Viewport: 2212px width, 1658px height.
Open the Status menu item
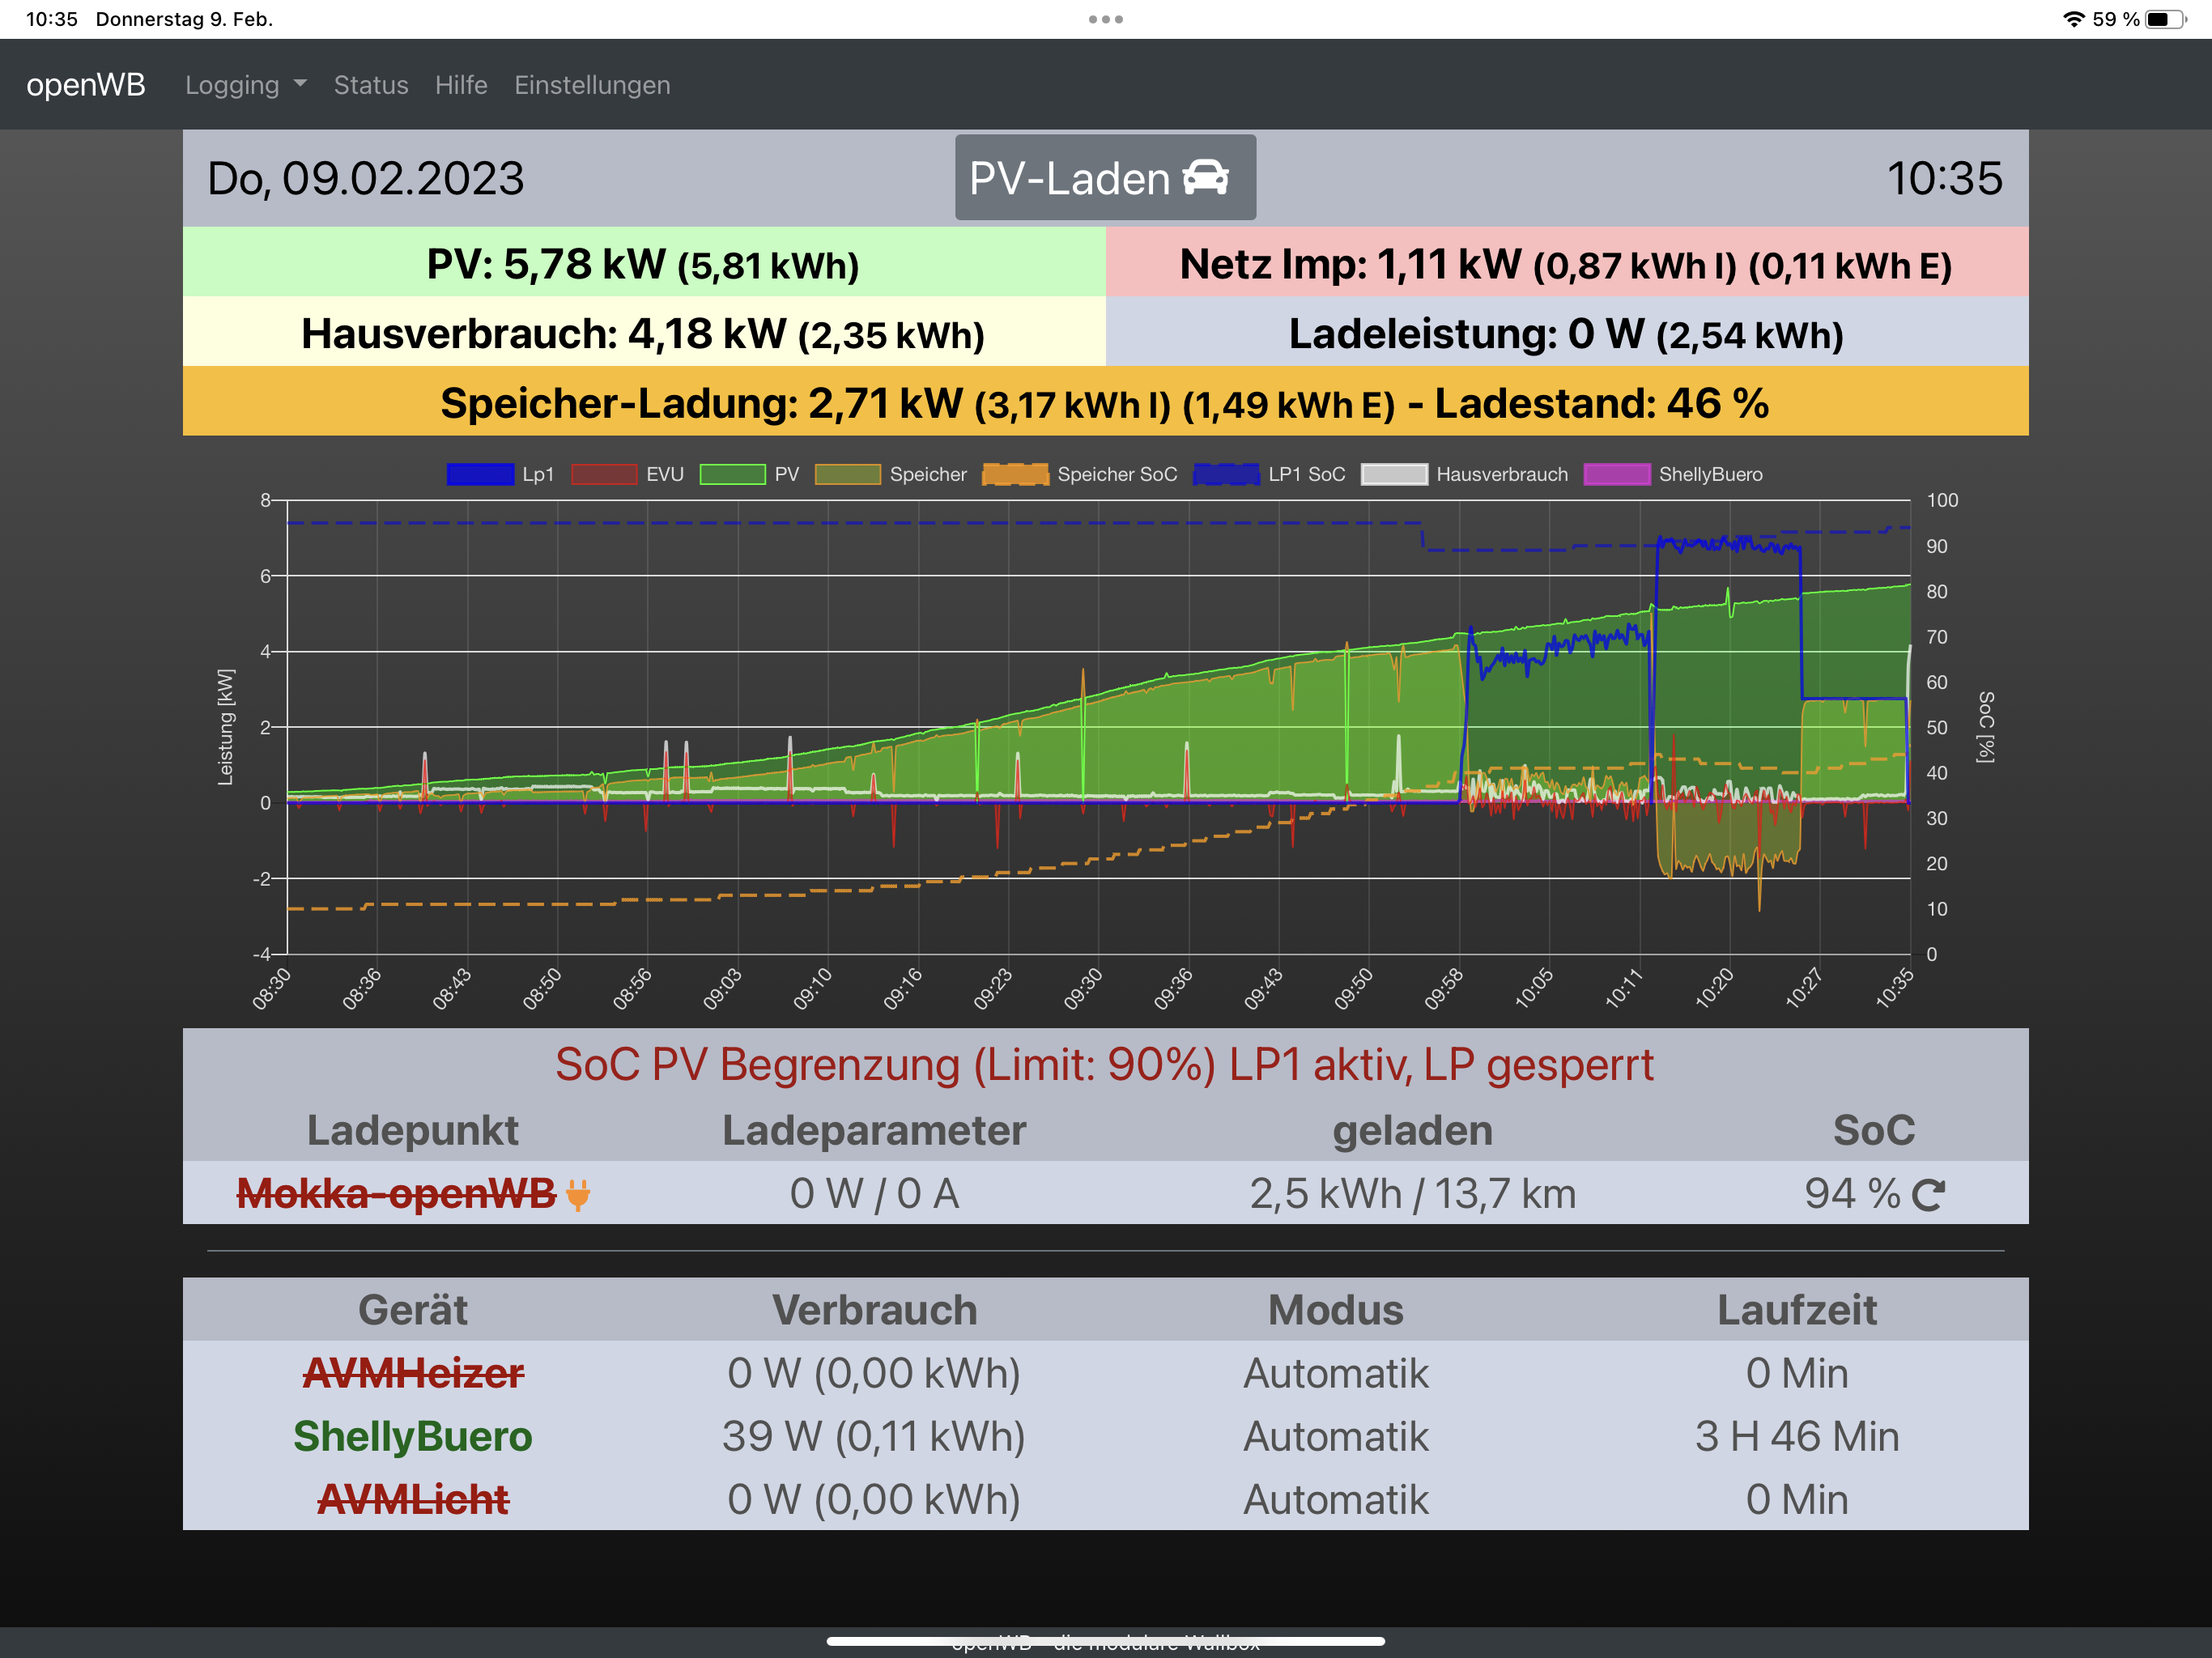pyautogui.click(x=370, y=85)
